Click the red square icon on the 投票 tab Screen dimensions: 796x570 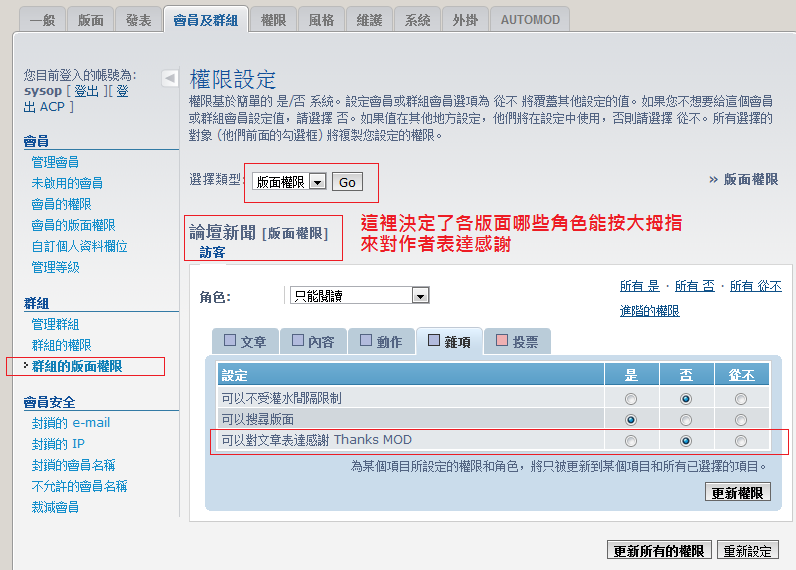point(501,341)
